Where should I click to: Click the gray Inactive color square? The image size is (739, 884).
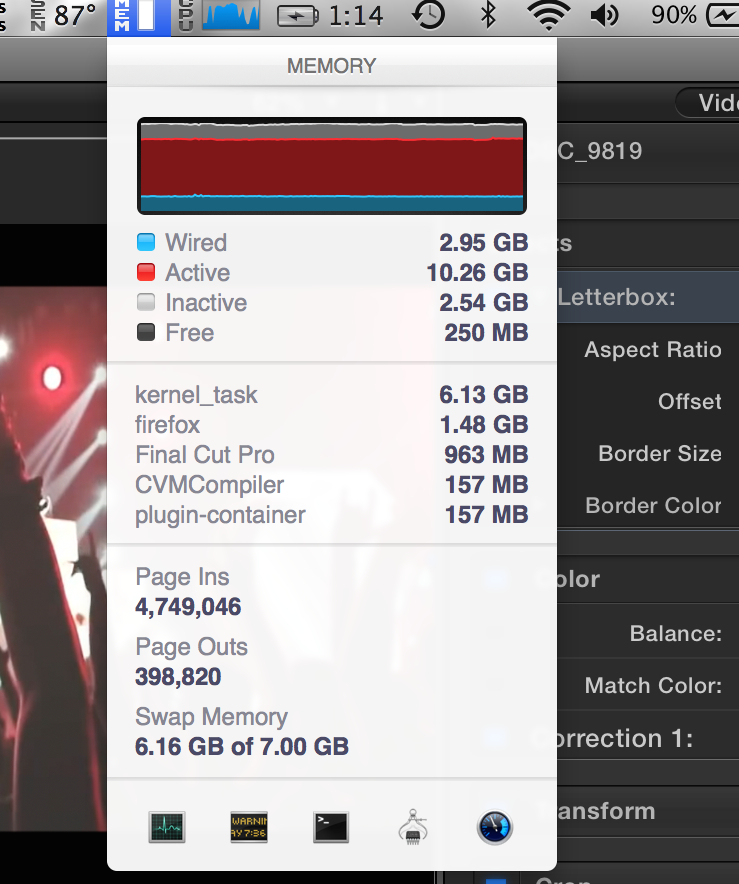point(146,302)
